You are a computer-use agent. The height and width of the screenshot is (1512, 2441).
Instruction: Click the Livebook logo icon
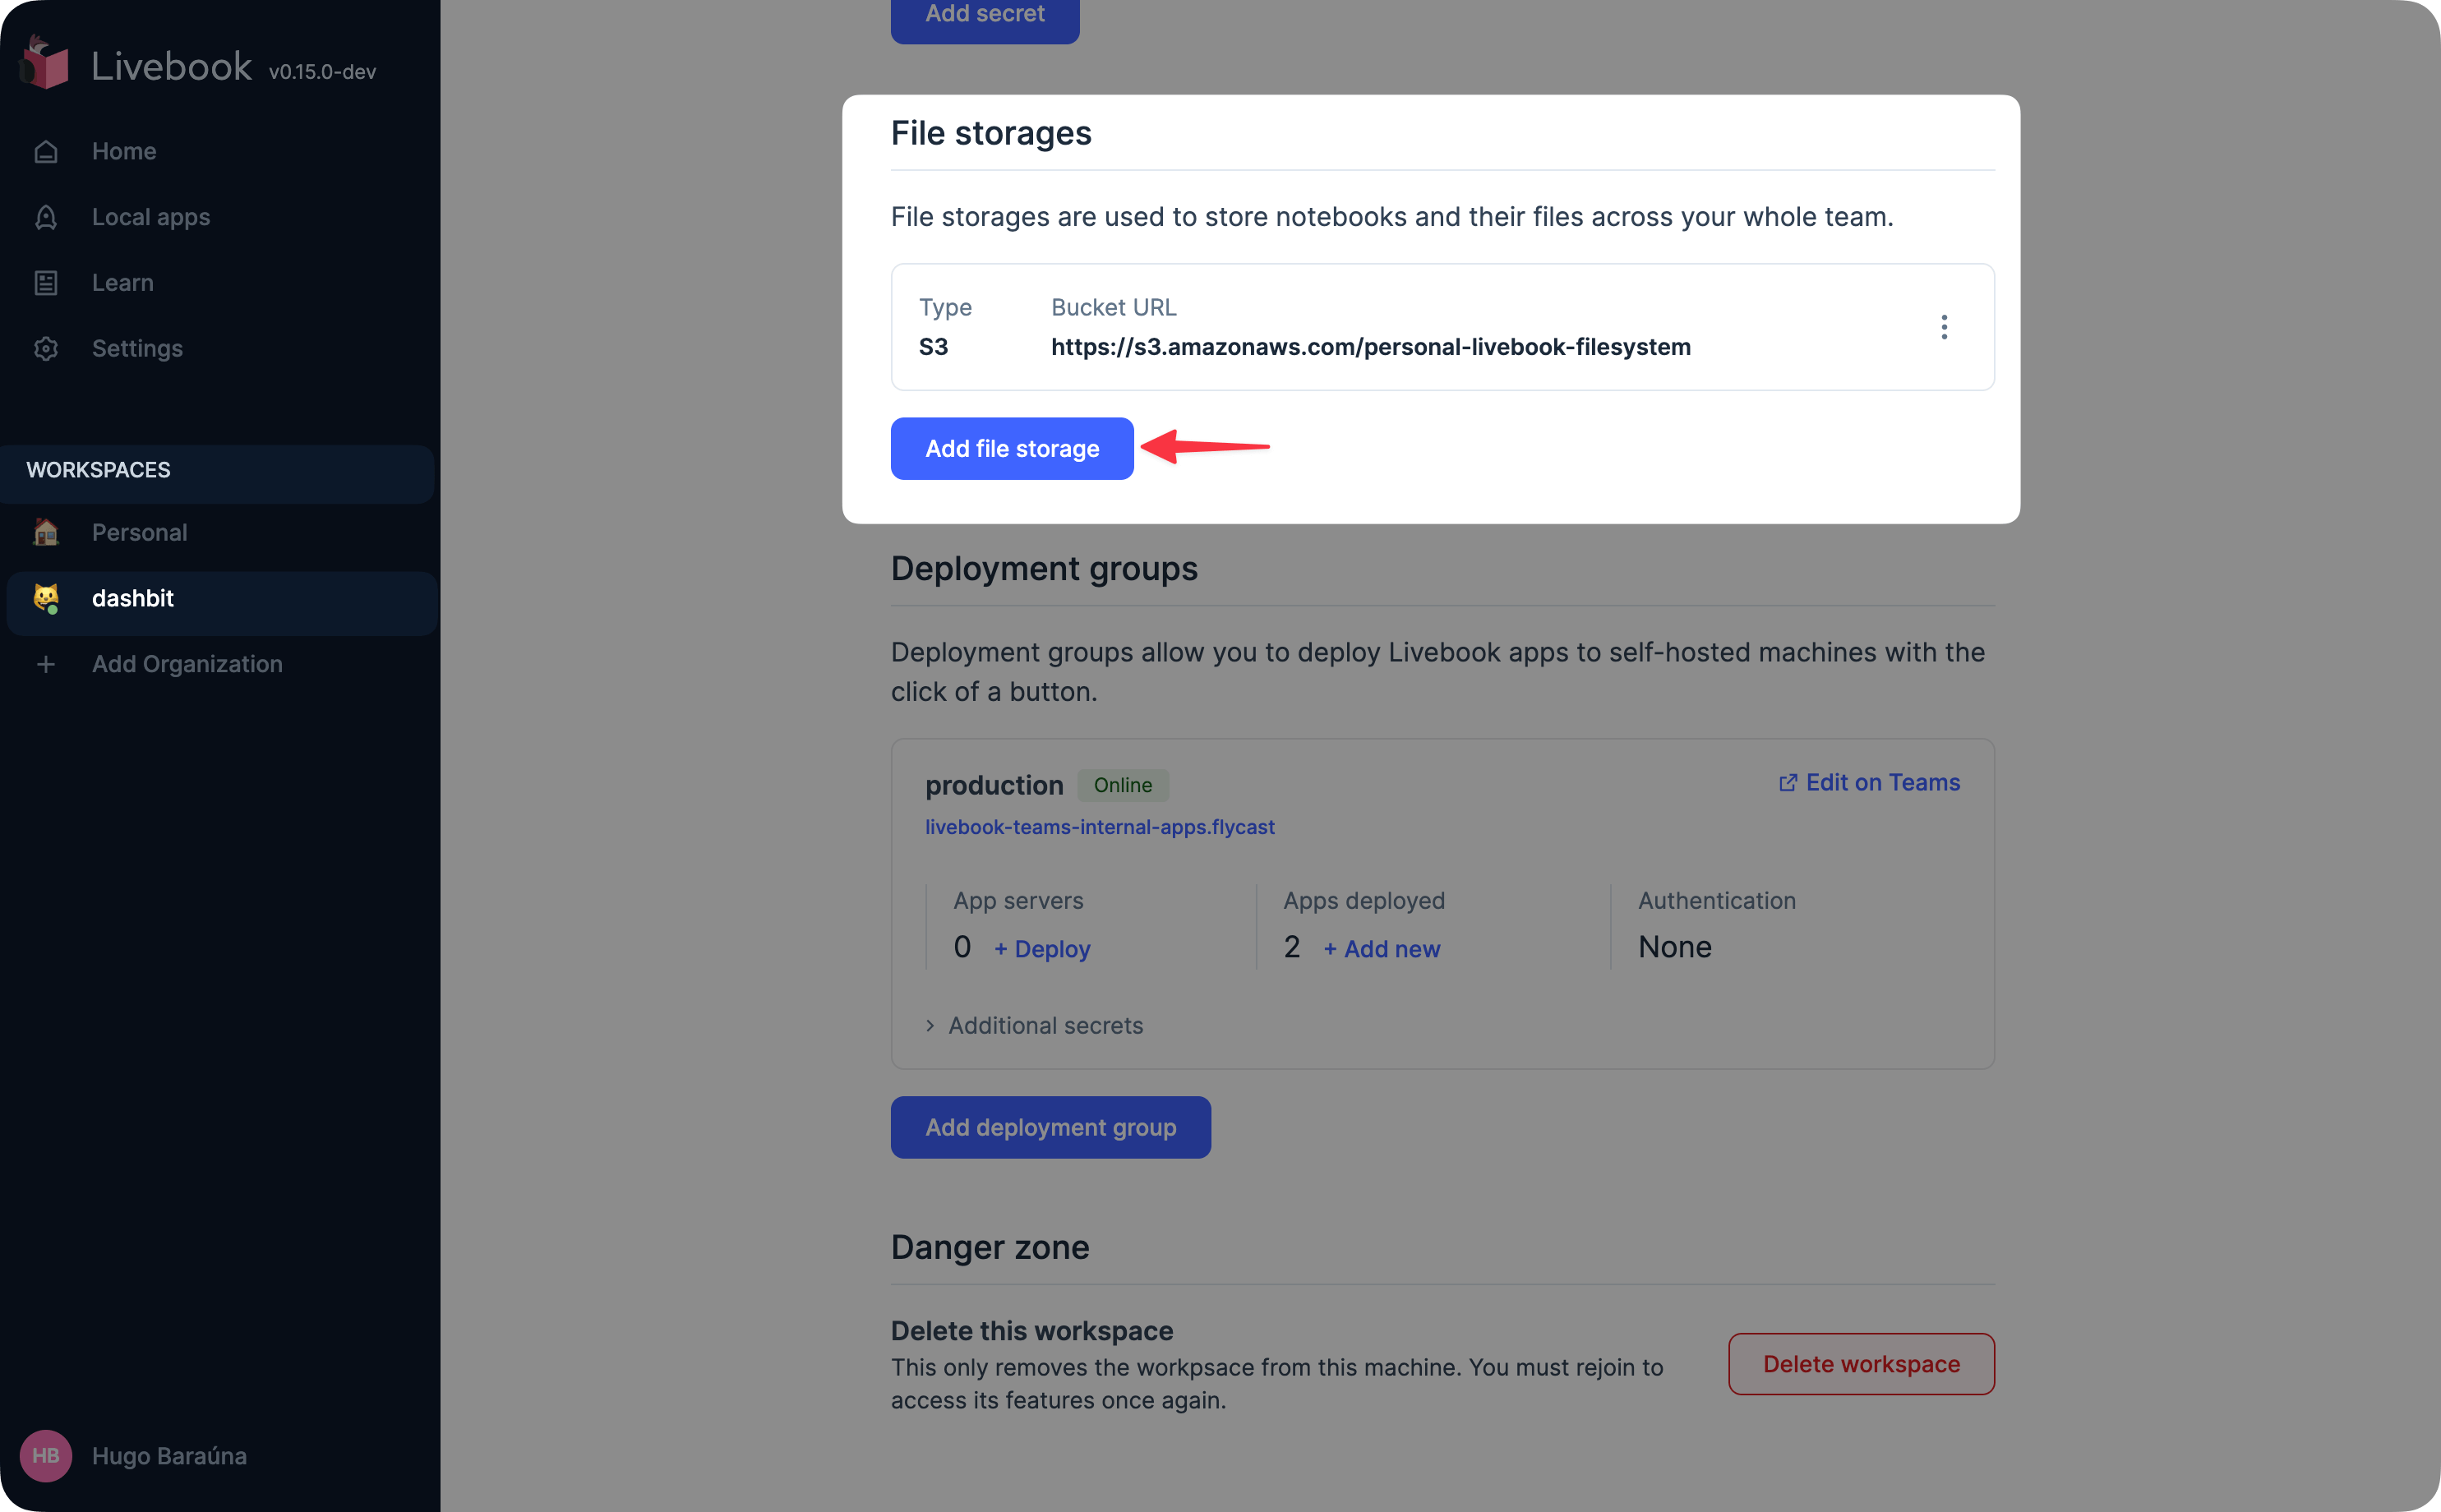[44, 64]
